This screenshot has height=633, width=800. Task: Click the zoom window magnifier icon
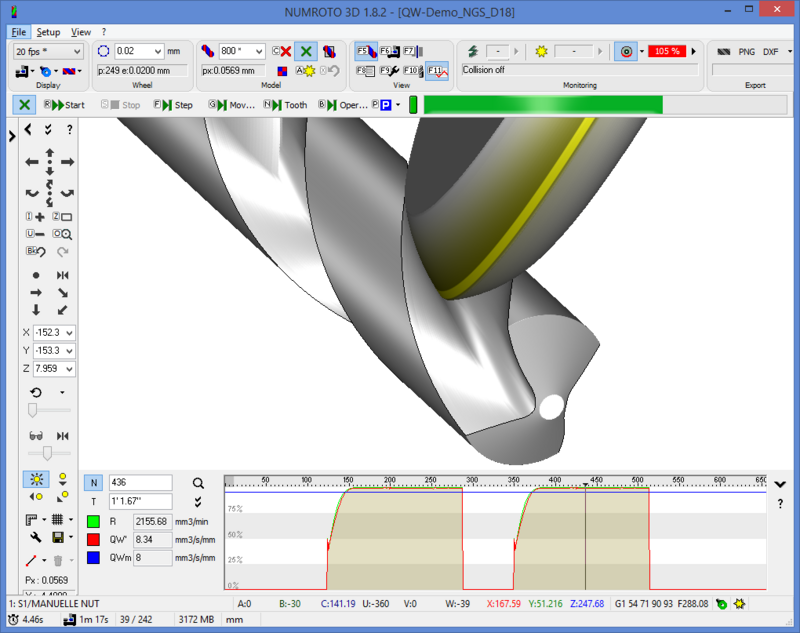62,233
